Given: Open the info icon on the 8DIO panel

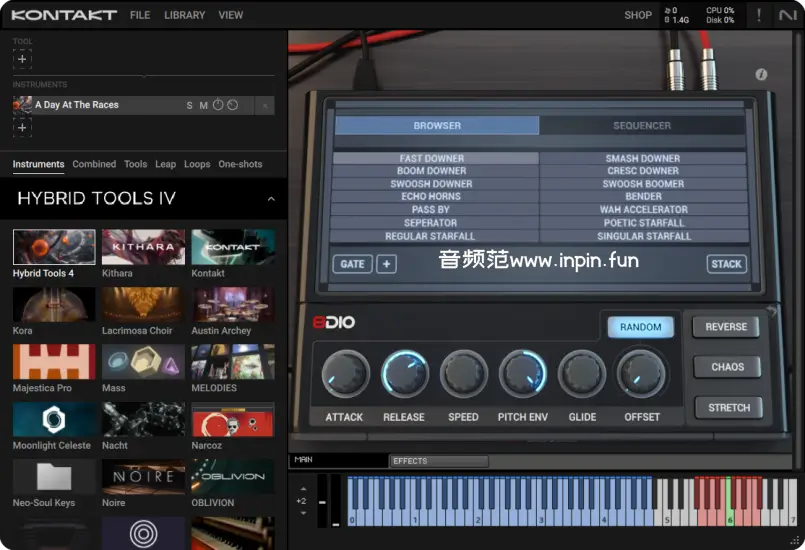Looking at the screenshot, I should tap(761, 74).
